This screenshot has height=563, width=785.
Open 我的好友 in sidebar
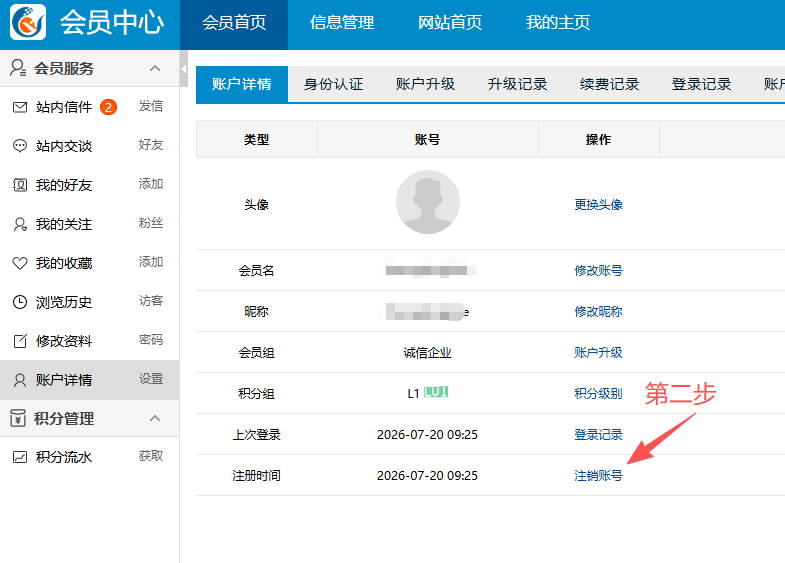pos(64,185)
